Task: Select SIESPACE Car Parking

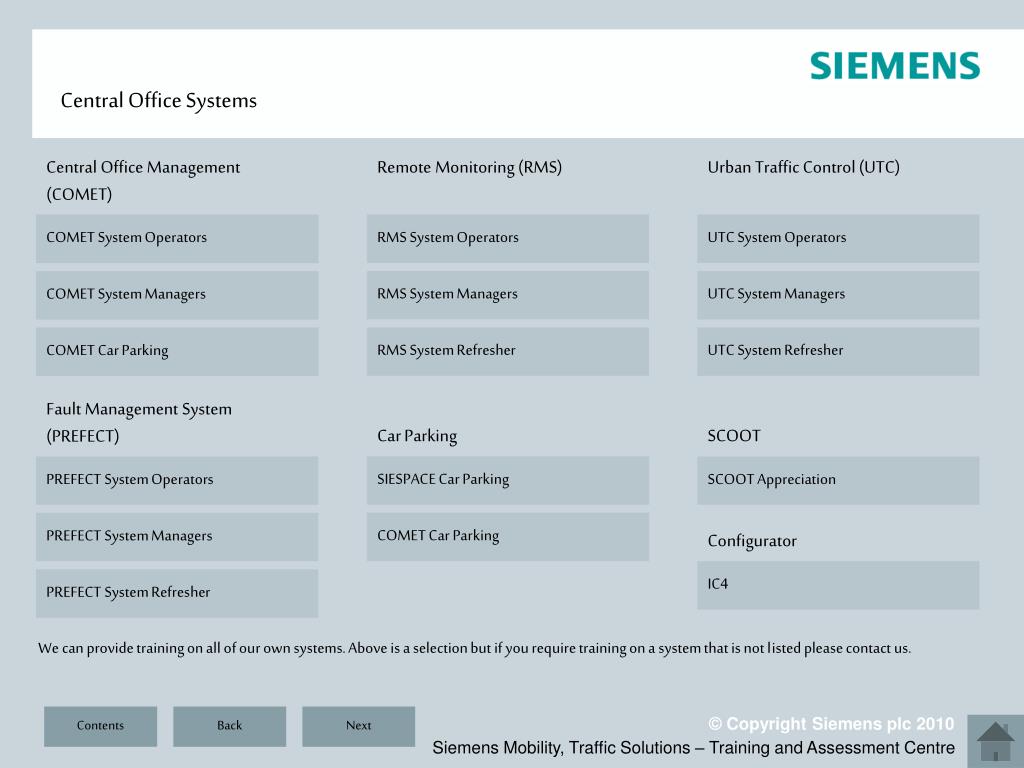Action: pyautogui.click(x=507, y=480)
